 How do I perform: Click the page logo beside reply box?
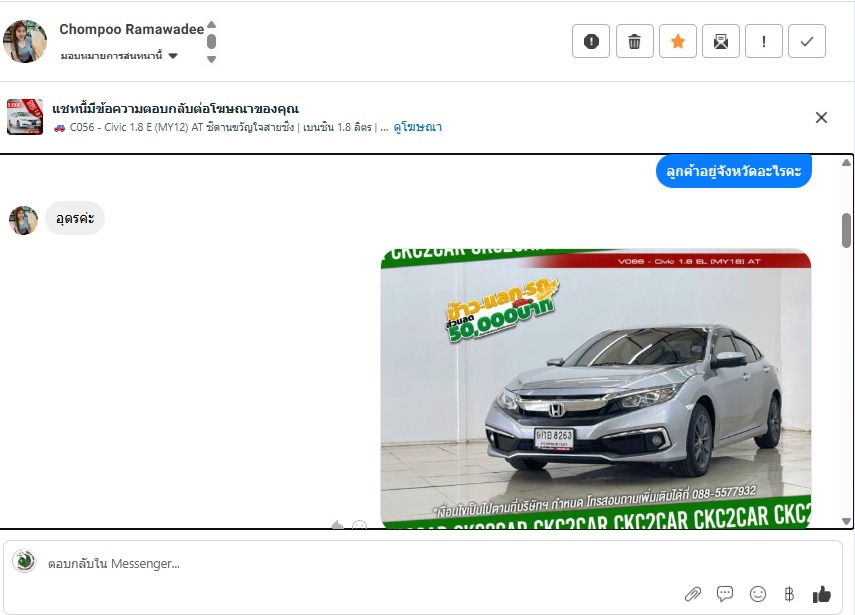[x=24, y=561]
